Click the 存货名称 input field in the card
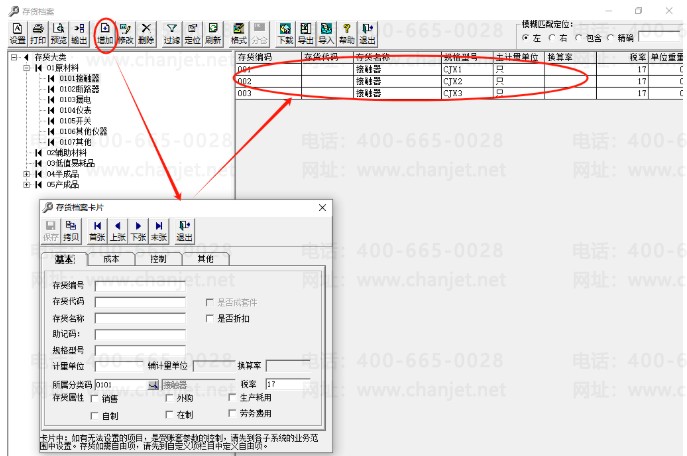The image size is (687, 456). coord(140,318)
